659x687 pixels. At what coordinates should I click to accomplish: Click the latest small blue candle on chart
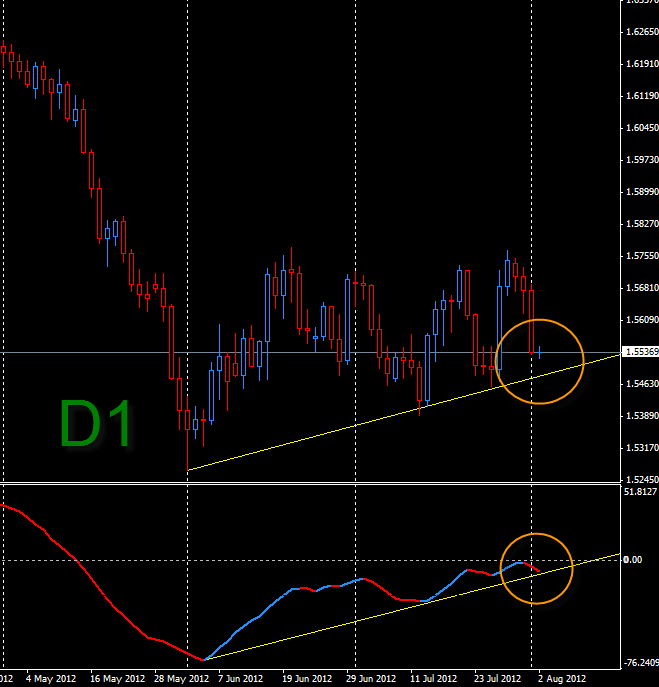pyautogui.click(x=539, y=352)
